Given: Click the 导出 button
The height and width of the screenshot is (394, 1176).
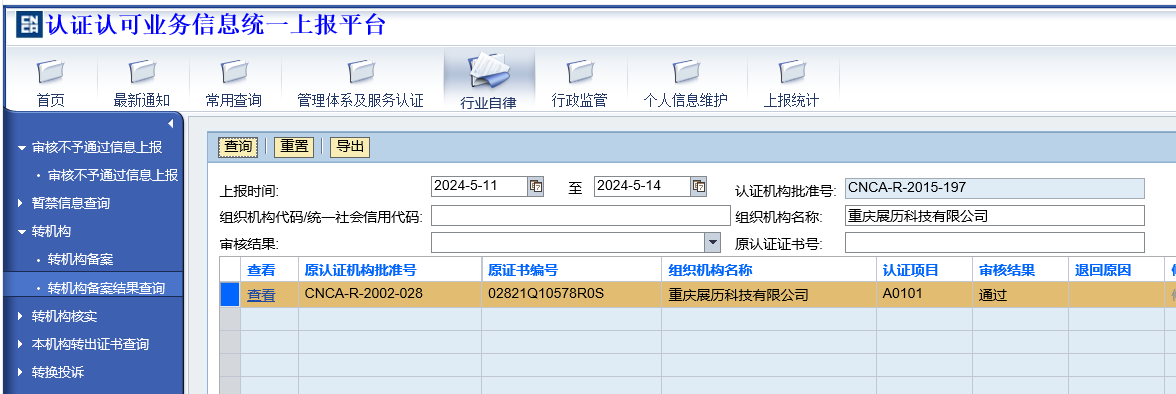Looking at the screenshot, I should (350, 147).
